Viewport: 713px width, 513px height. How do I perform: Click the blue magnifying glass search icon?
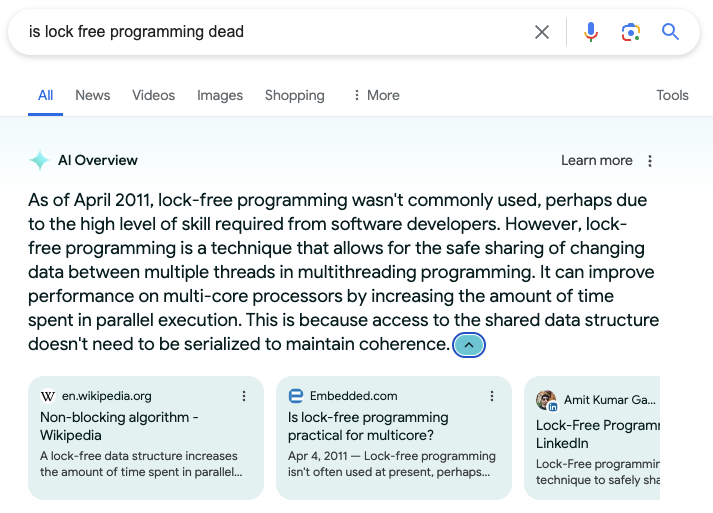pyautogui.click(x=670, y=32)
